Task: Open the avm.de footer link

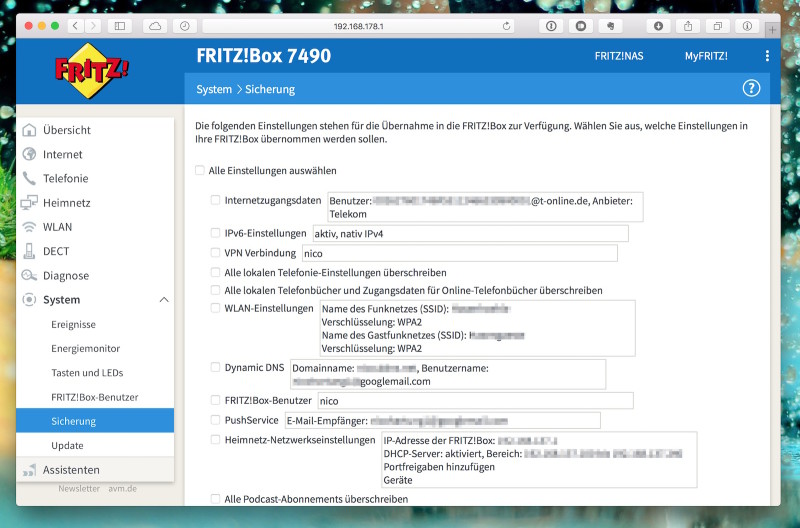Action: [122, 488]
